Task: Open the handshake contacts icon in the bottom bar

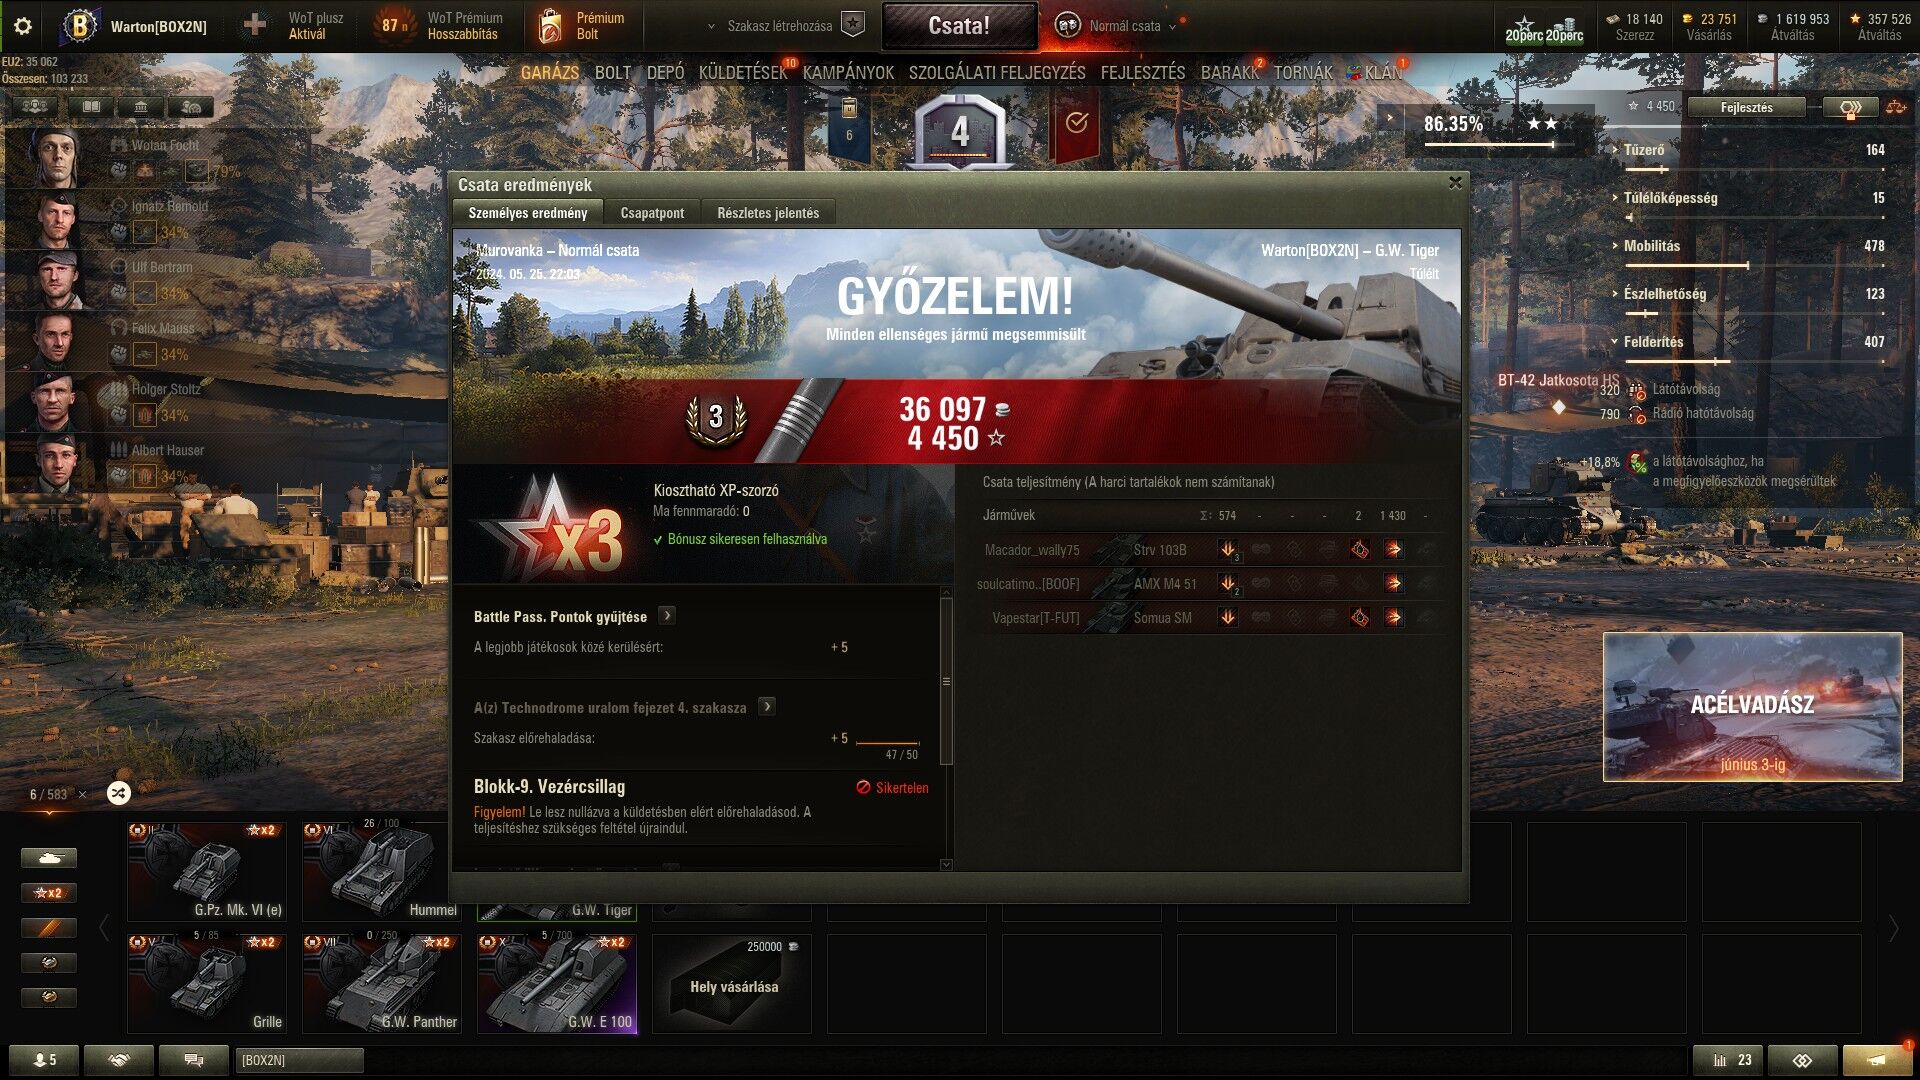Action: (x=119, y=1060)
